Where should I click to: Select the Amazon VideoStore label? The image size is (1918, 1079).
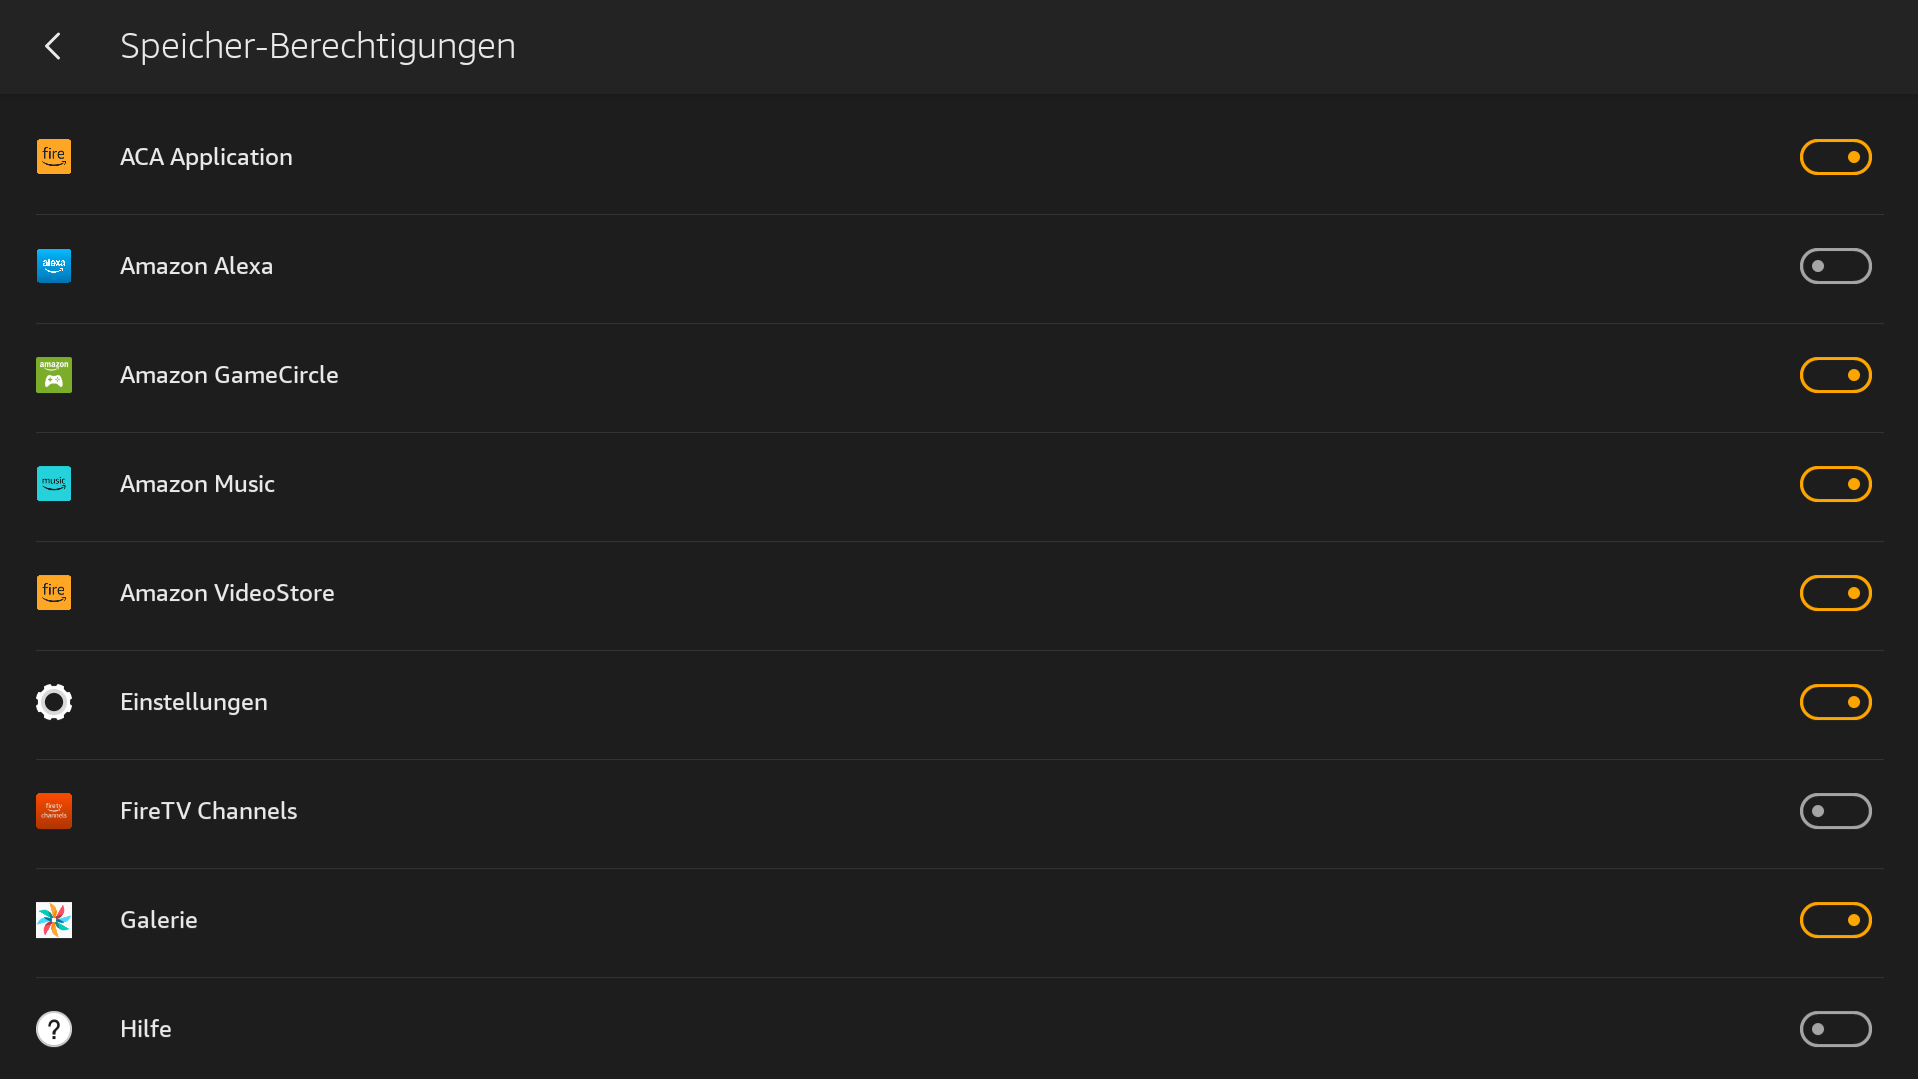click(227, 593)
